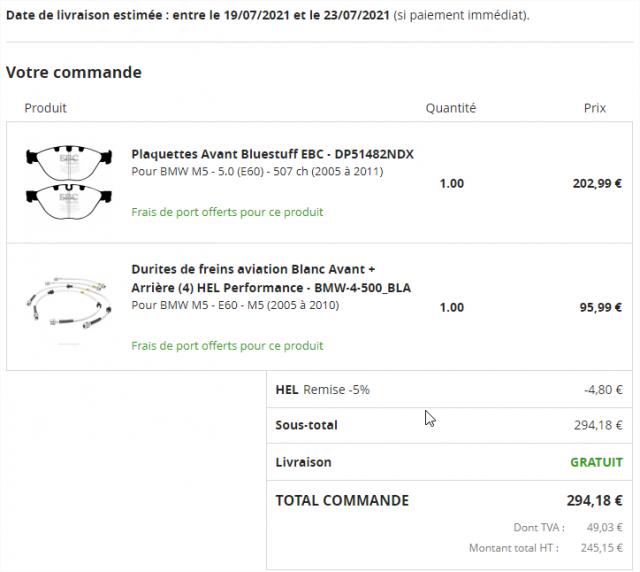Click the TOTAL COMMANDE amount 294,18 €

[594, 501]
